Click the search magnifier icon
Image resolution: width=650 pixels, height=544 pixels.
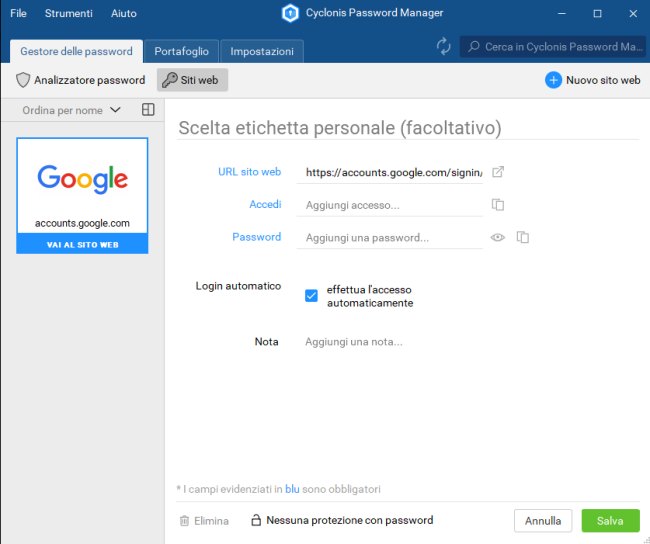pyautogui.click(x=473, y=46)
